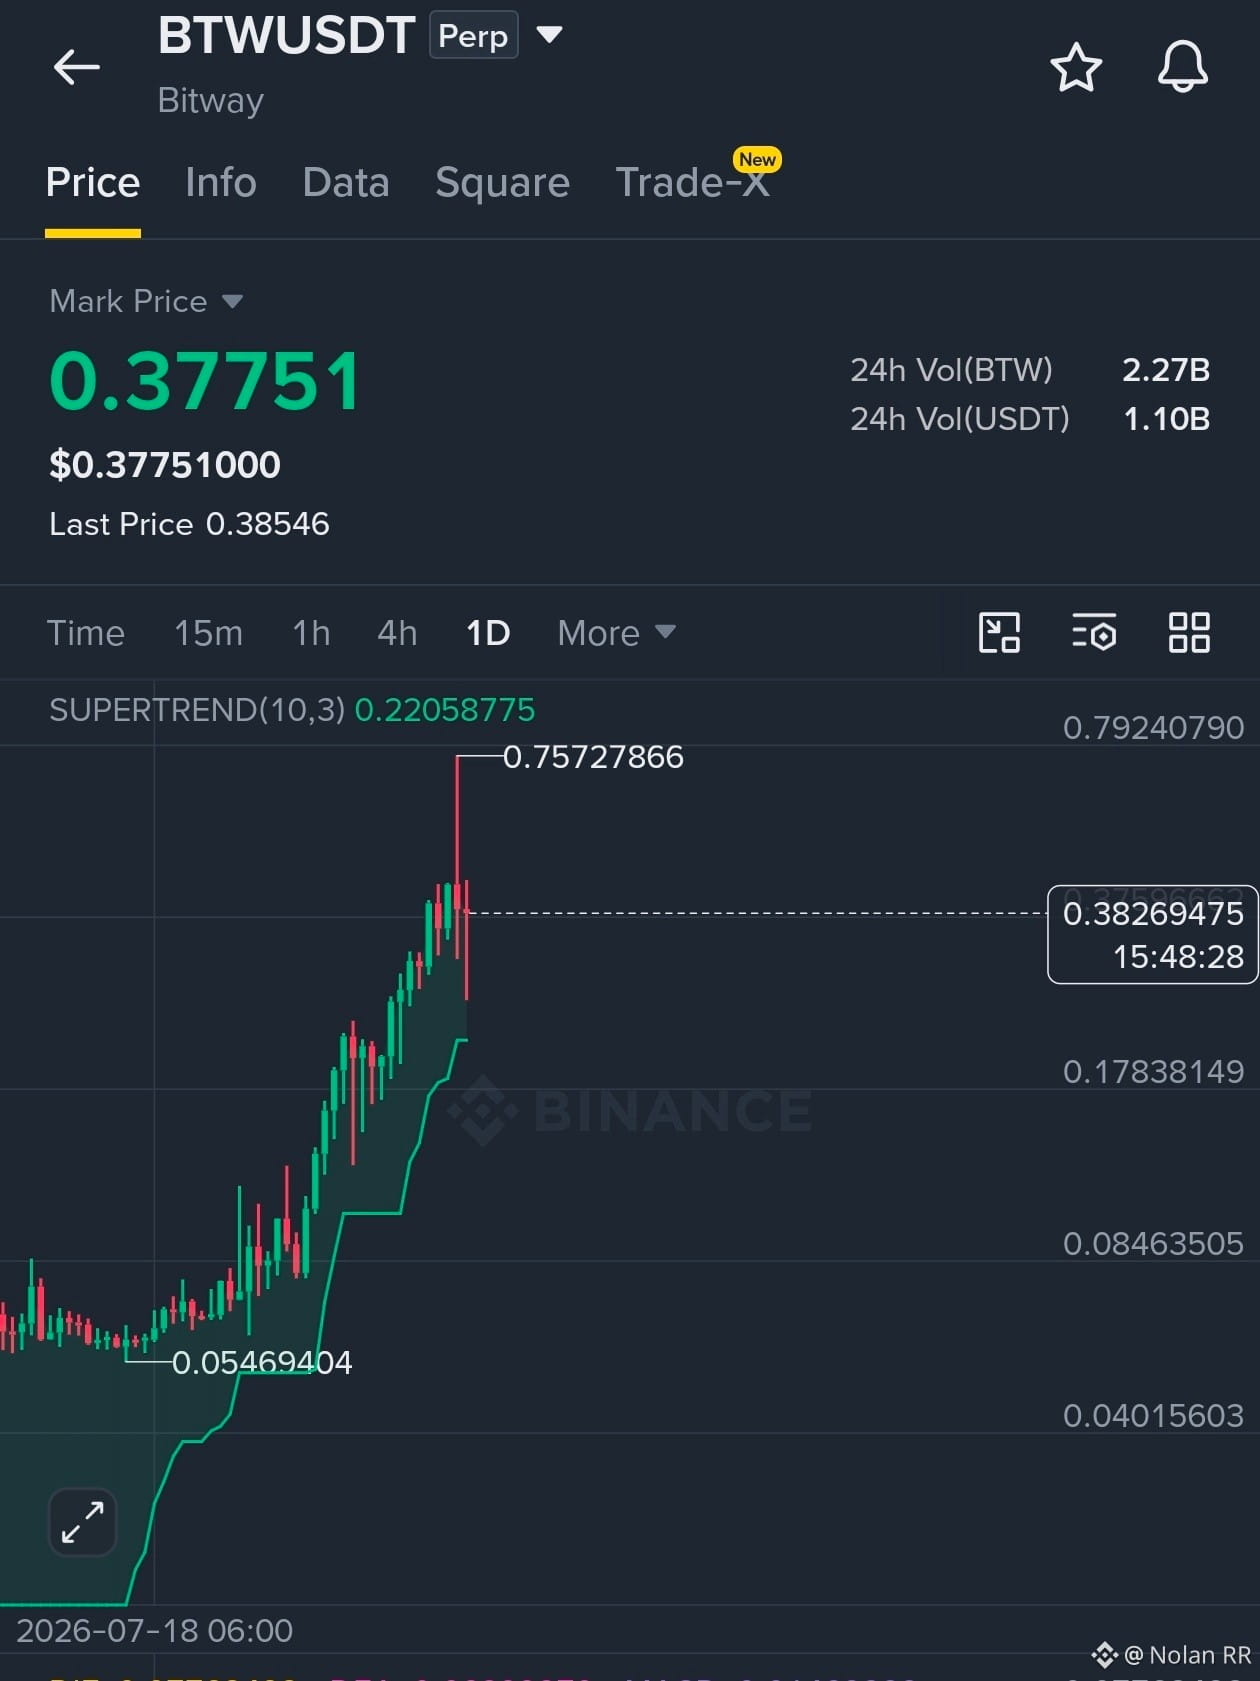Open price alerts via the bell icon

[x=1183, y=67]
